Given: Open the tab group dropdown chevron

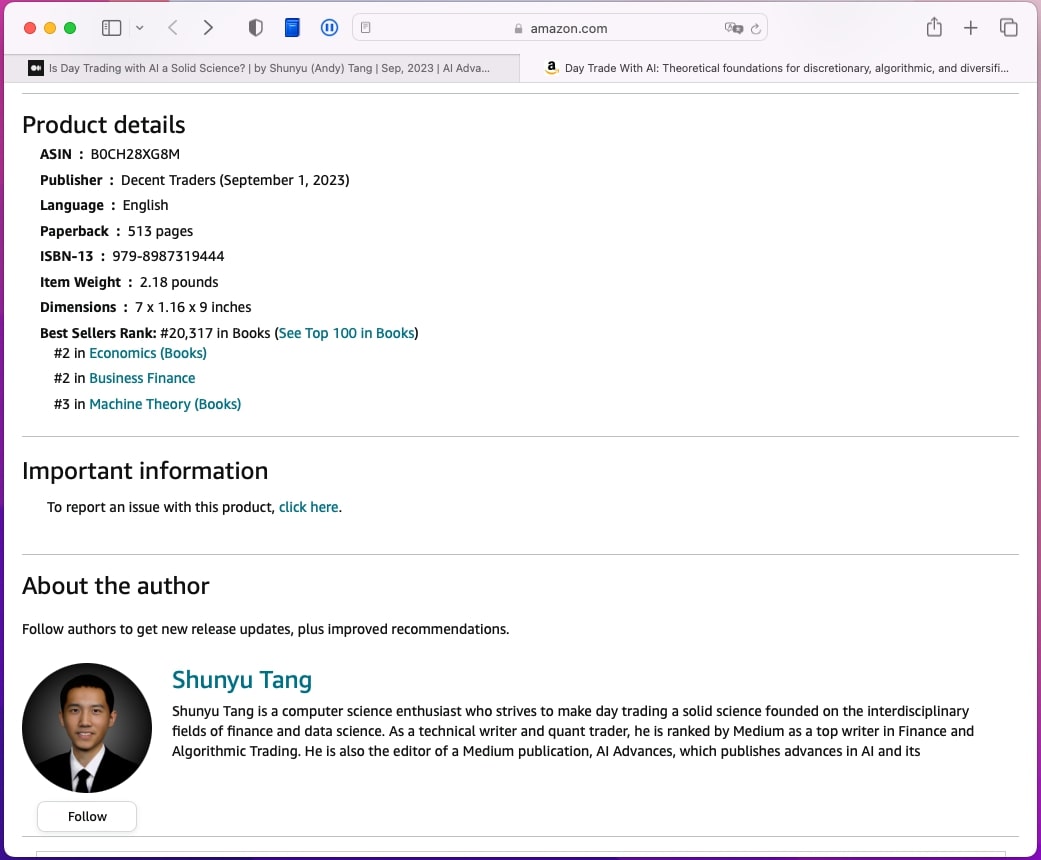Looking at the screenshot, I should pos(139,28).
